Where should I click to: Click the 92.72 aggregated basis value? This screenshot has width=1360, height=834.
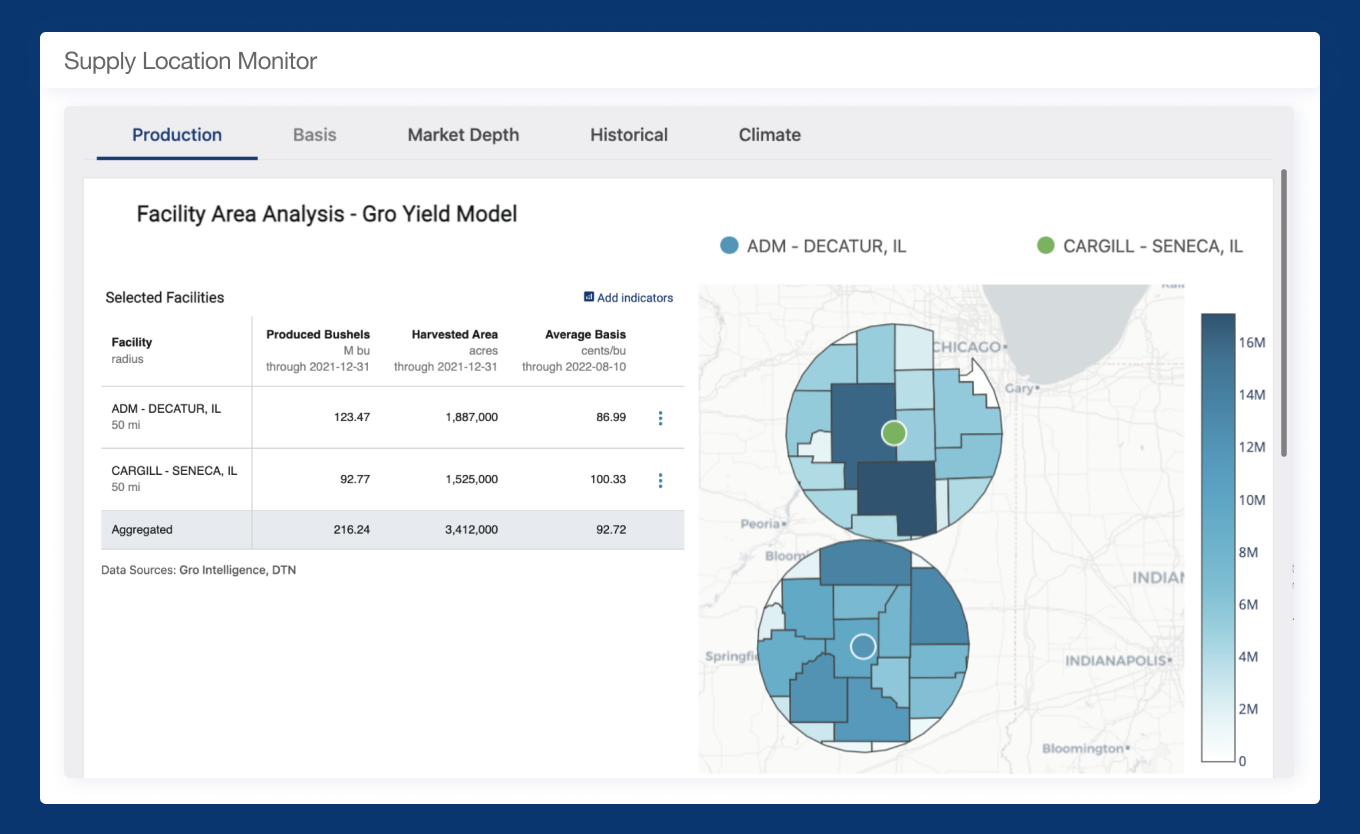click(x=611, y=530)
